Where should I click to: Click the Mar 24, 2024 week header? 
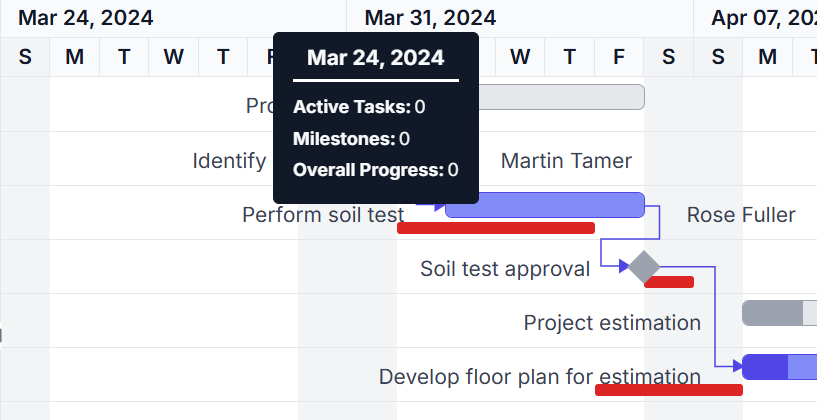[86, 18]
